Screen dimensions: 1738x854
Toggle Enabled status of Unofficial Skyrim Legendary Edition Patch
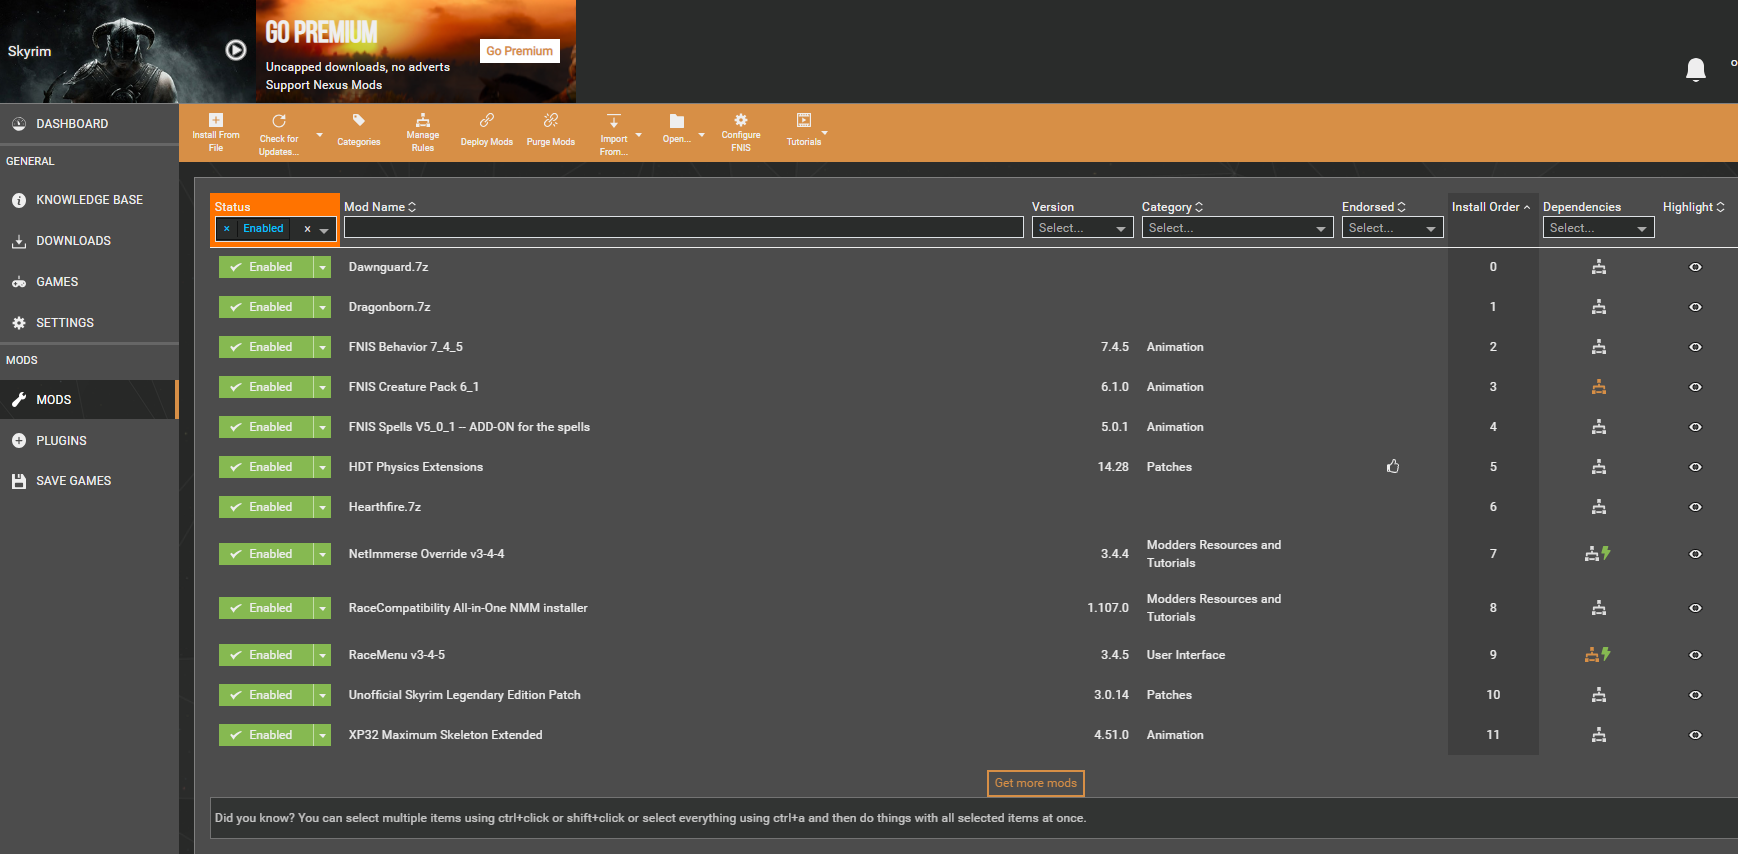pyautogui.click(x=266, y=695)
